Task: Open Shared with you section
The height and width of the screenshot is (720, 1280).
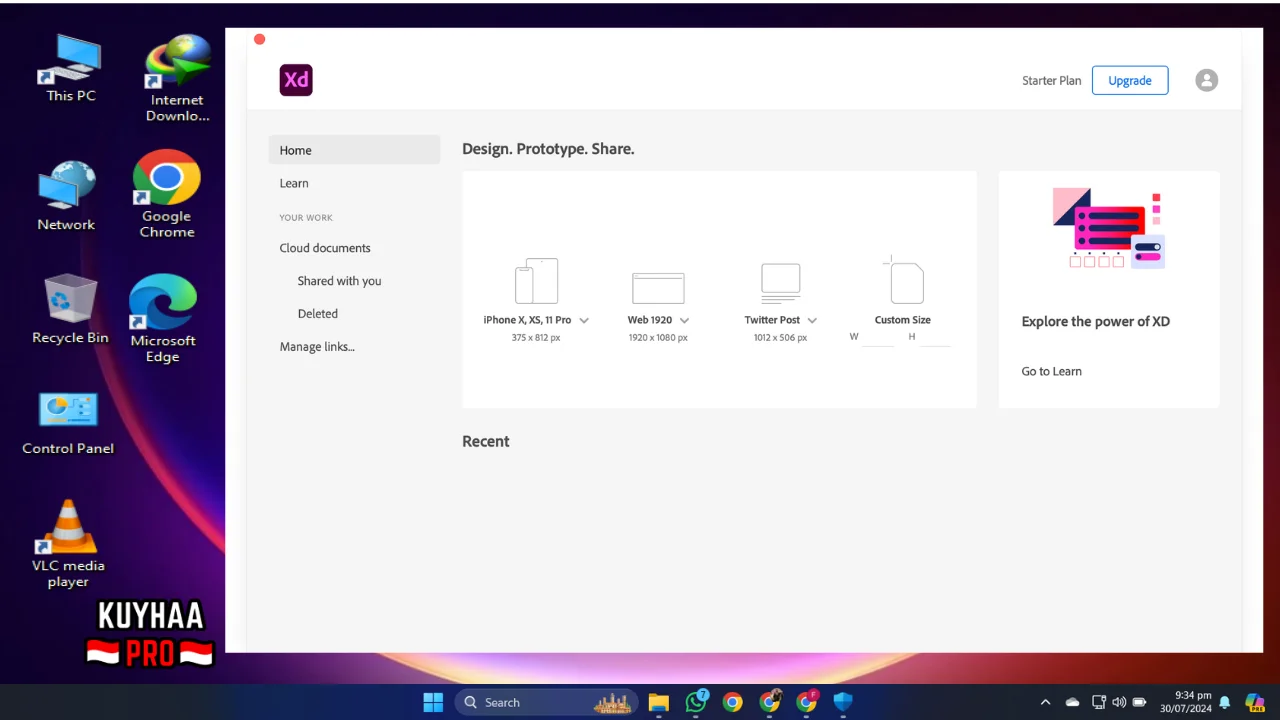Action: click(x=339, y=281)
